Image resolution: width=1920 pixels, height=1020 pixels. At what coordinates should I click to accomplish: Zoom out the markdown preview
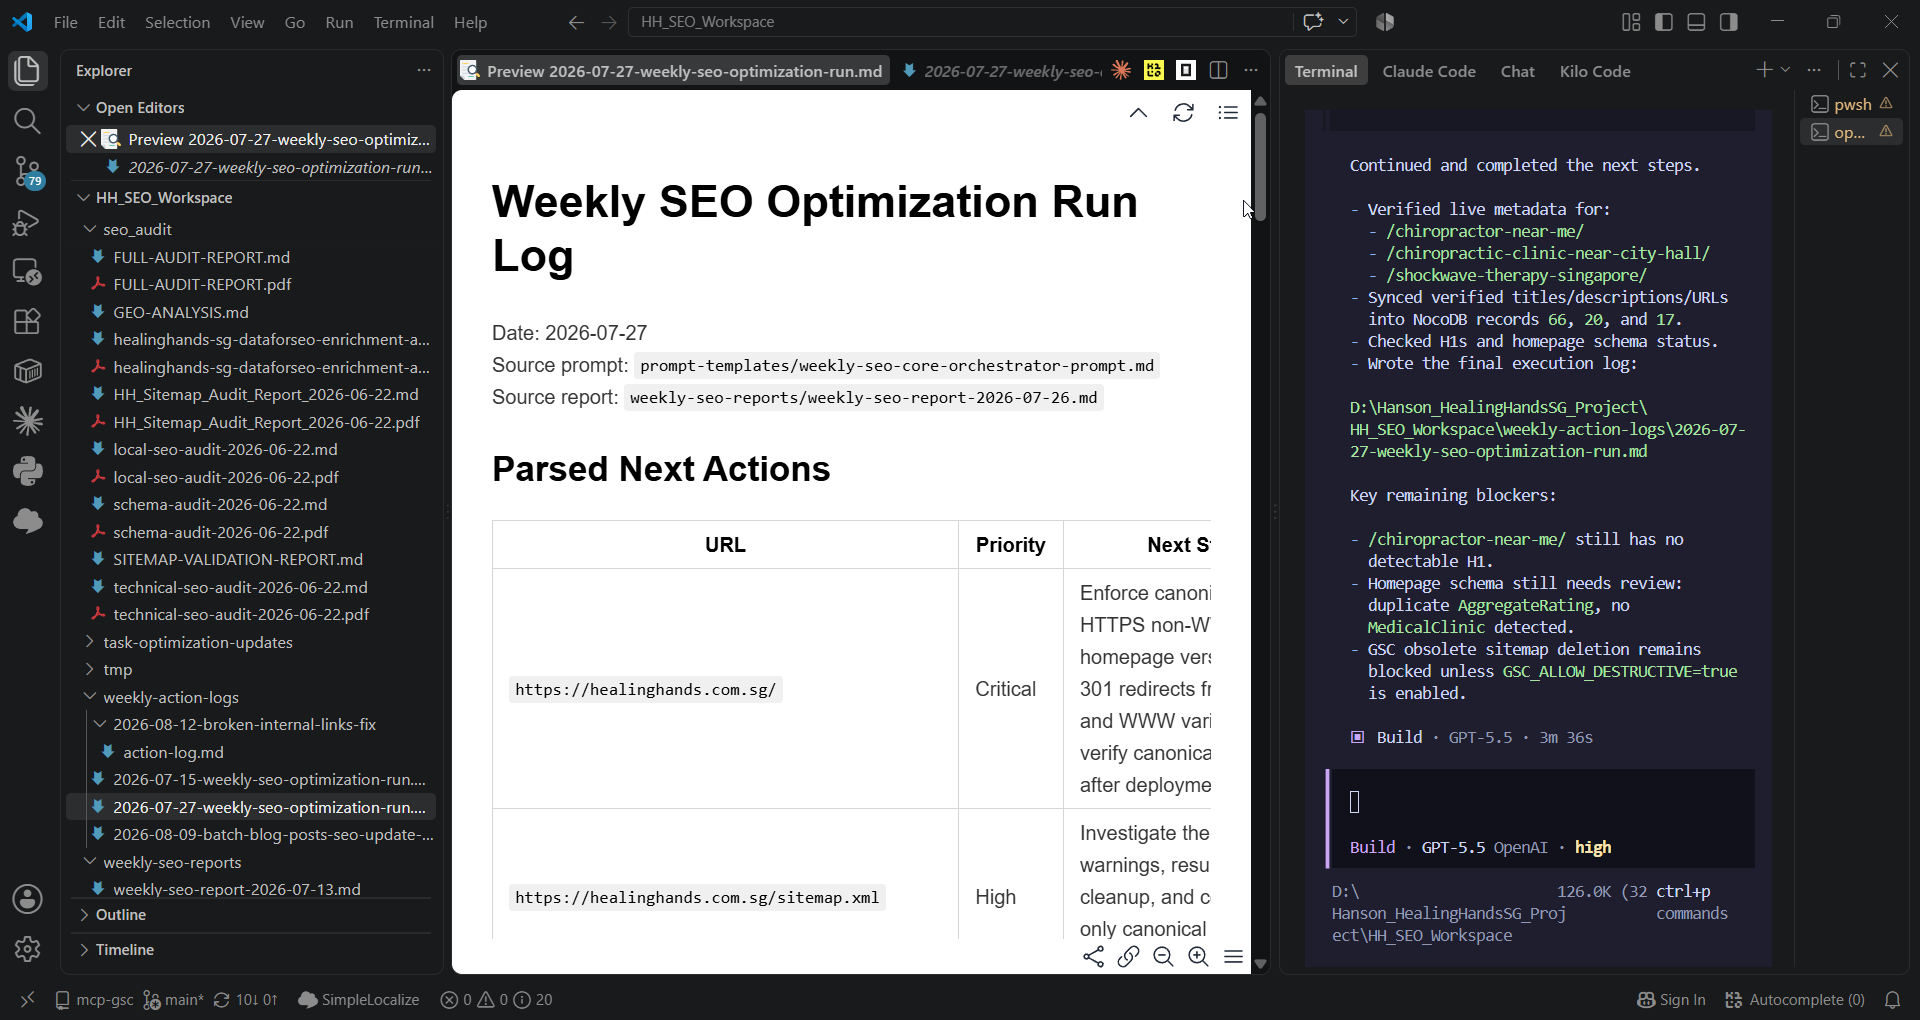[1163, 957]
